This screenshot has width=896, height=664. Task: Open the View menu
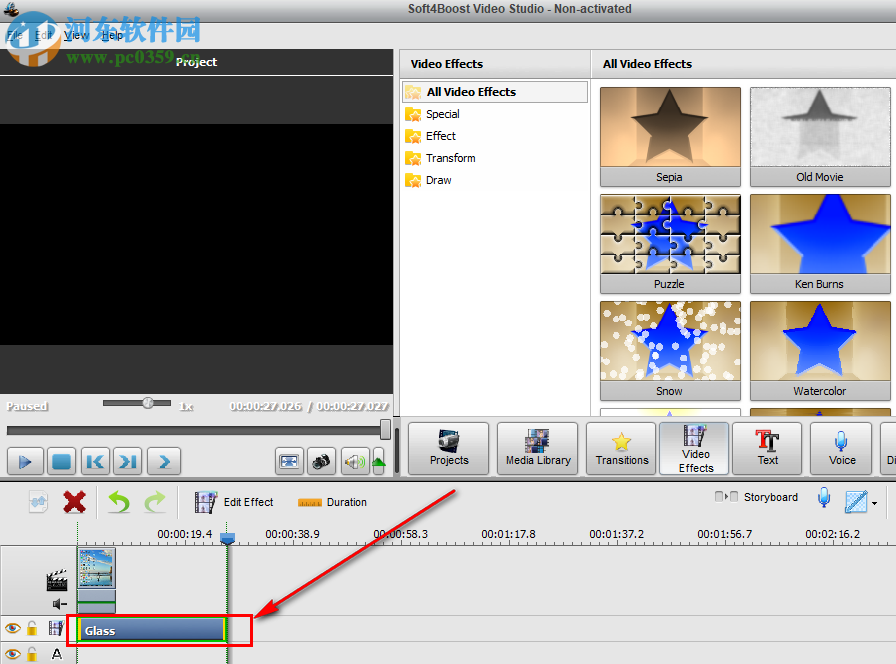76,35
